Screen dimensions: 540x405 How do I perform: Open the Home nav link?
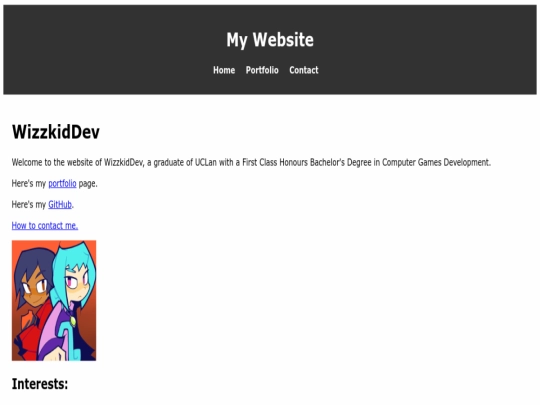[x=224, y=70]
